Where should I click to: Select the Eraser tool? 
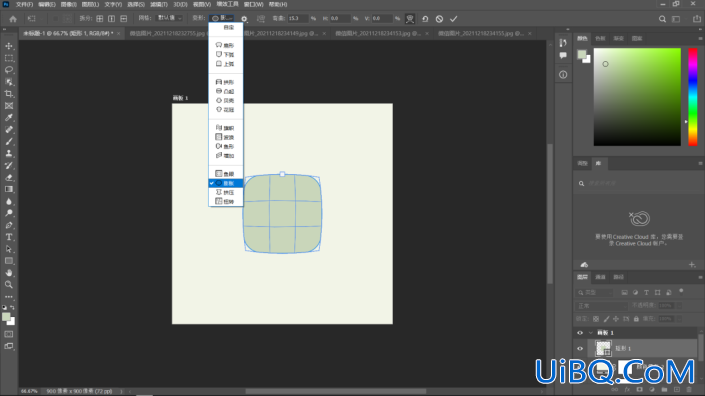pos(9,178)
